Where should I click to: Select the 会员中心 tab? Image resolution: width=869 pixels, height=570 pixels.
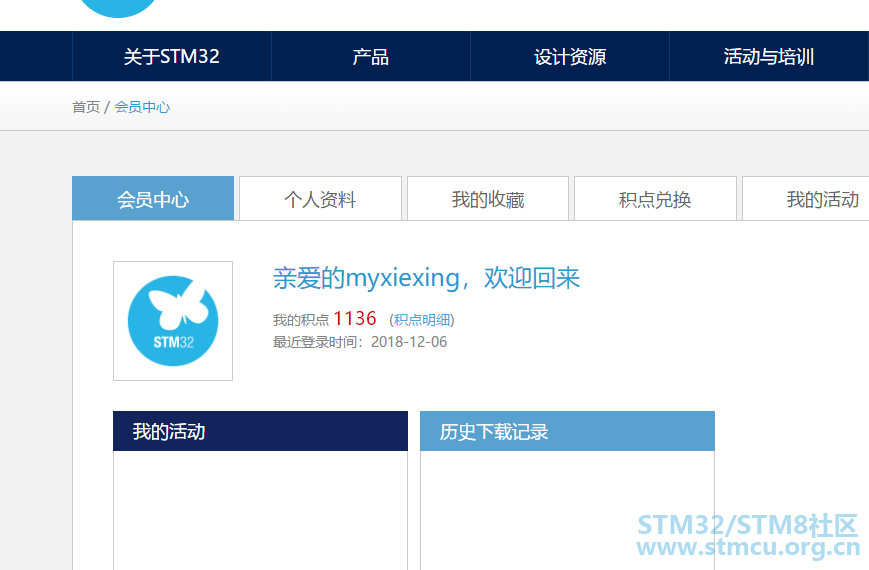click(x=153, y=199)
